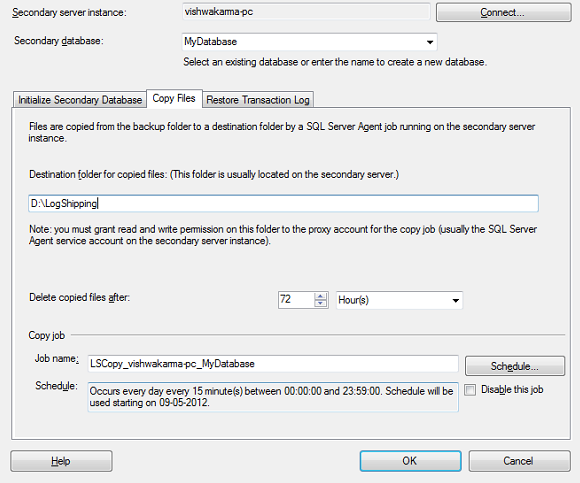This screenshot has height=483, width=580.
Task: Select the Copy Files tab
Action: tap(174, 98)
